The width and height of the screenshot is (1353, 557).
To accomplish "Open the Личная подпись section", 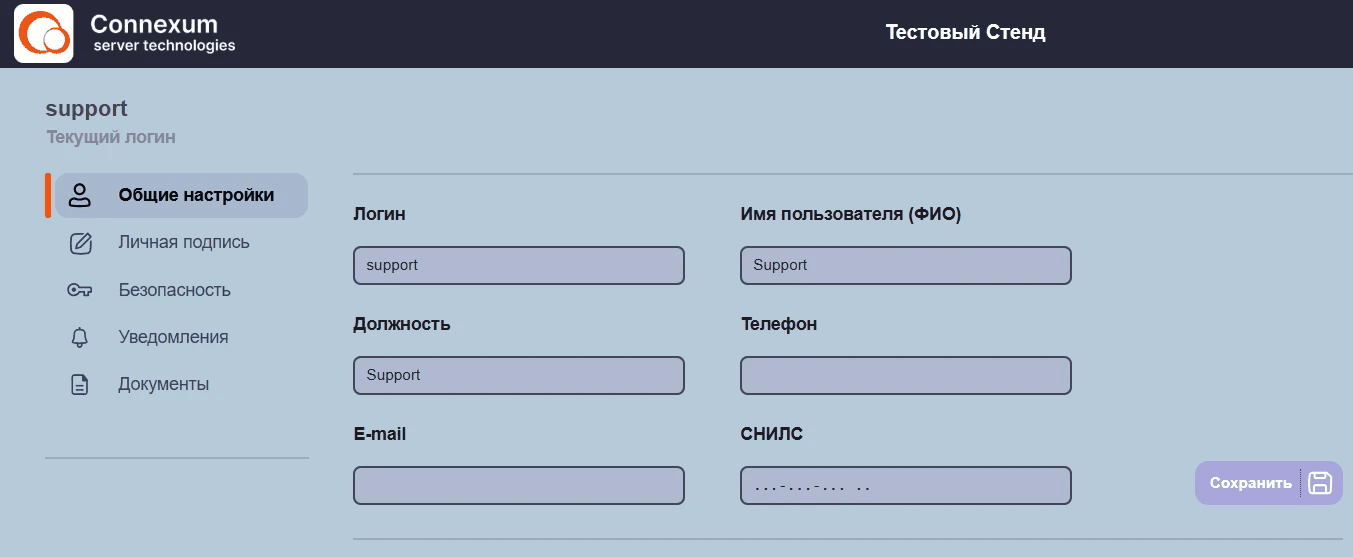I will (x=181, y=243).
